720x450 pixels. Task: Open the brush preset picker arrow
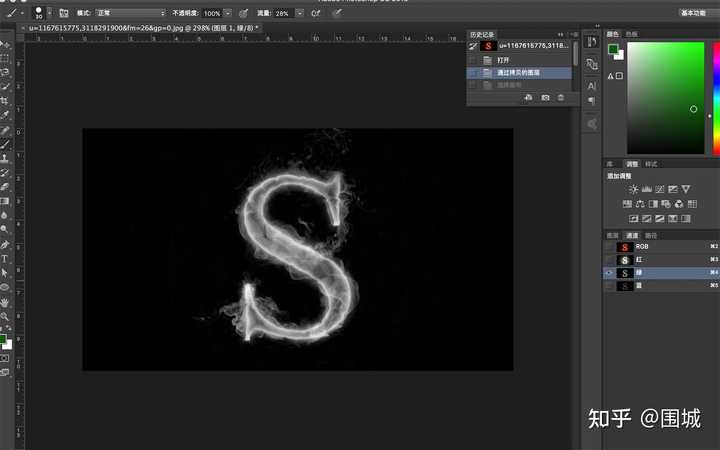(x=50, y=13)
